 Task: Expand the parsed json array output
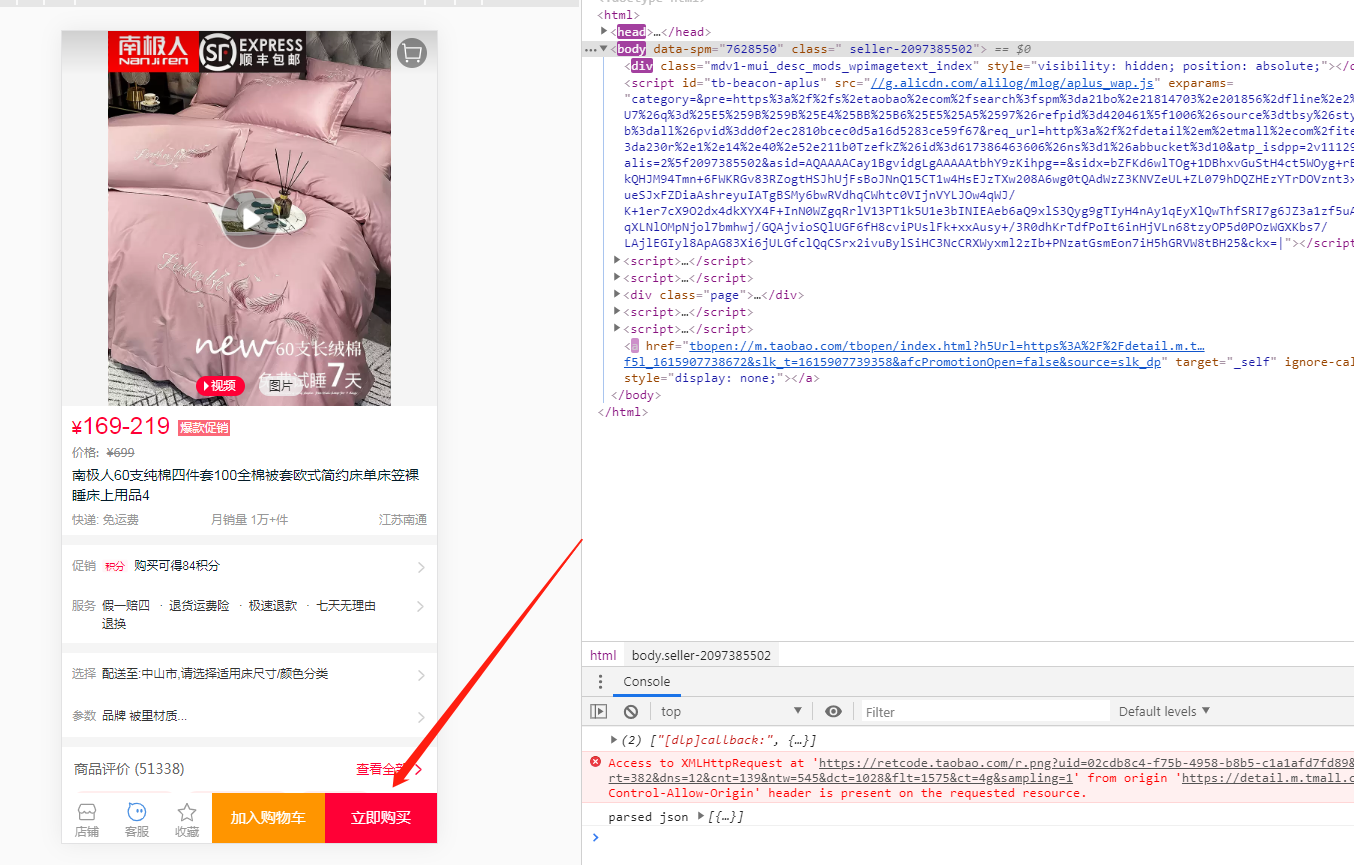[700, 817]
